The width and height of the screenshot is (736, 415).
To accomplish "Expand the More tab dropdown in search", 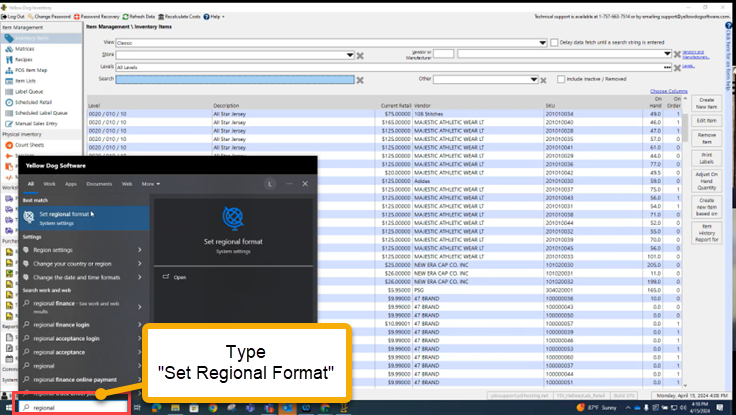I will [151, 184].
